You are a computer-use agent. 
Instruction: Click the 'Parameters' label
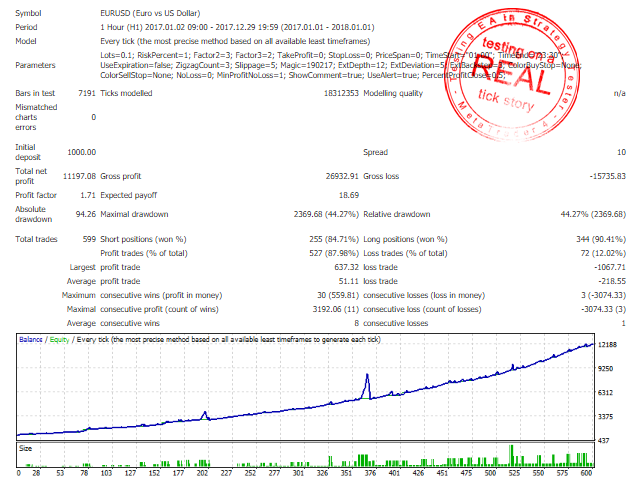pos(35,65)
